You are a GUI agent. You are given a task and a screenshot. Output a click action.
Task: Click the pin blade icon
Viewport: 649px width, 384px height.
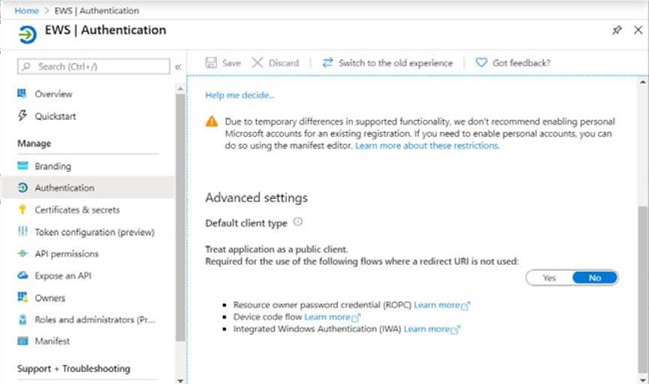coord(617,30)
